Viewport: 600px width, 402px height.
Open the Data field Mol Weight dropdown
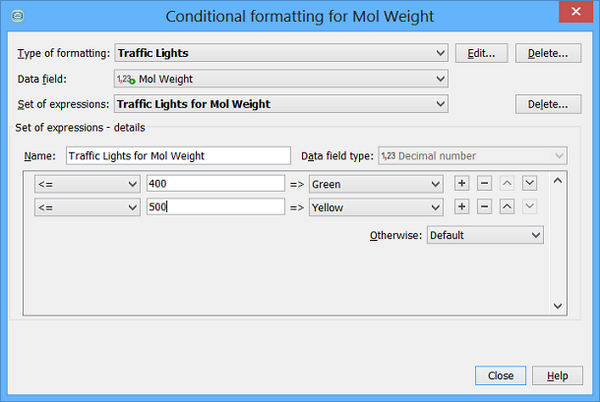click(x=281, y=78)
